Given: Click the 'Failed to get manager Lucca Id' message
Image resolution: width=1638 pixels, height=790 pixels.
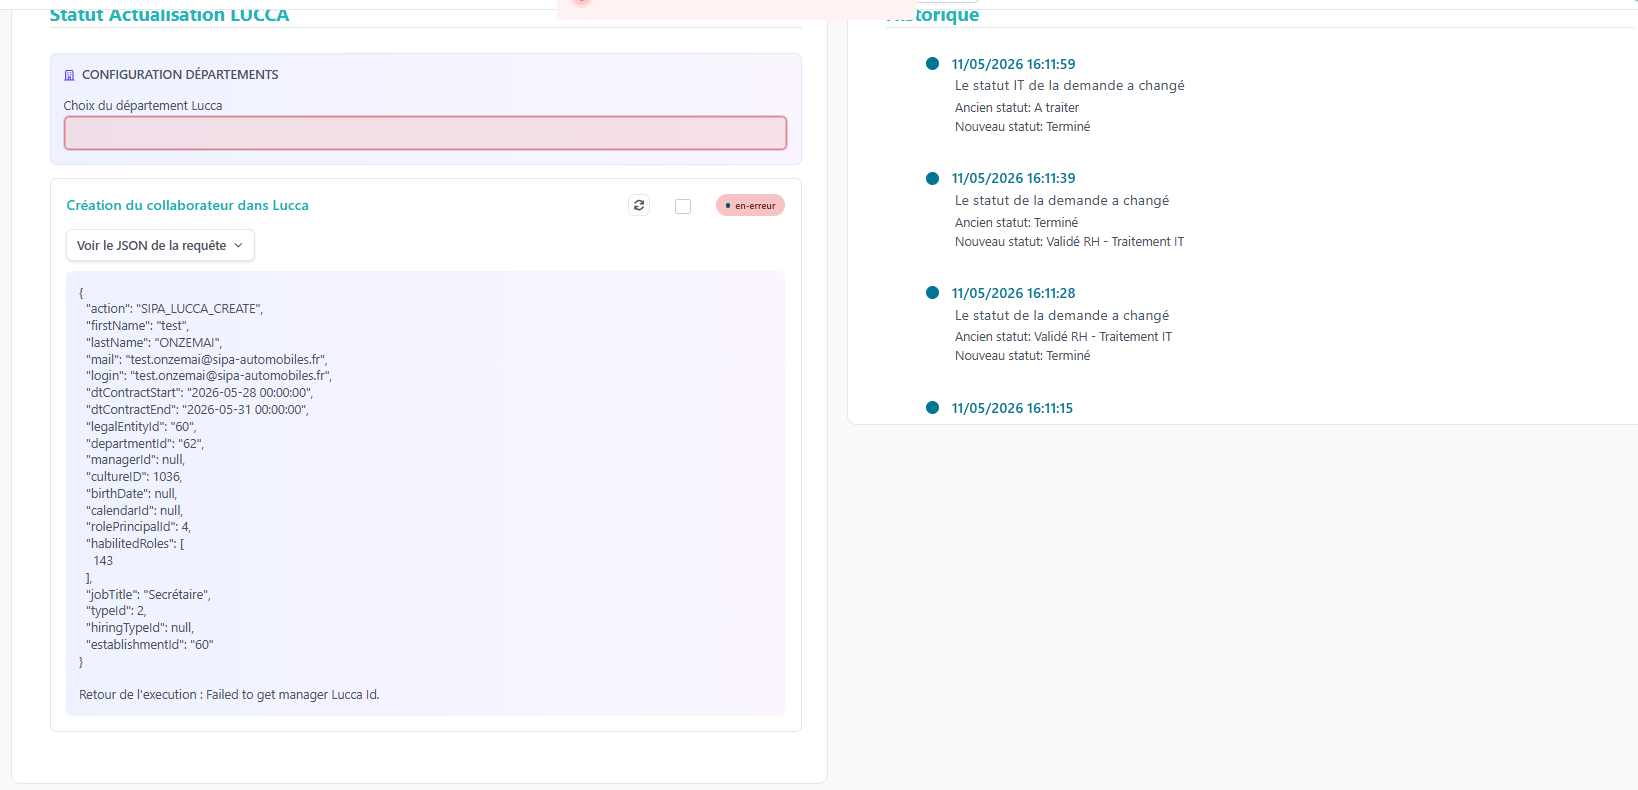Looking at the screenshot, I should tap(293, 695).
